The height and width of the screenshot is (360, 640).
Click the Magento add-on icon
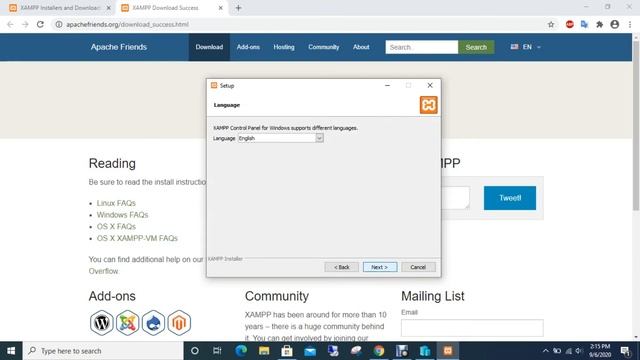point(179,323)
